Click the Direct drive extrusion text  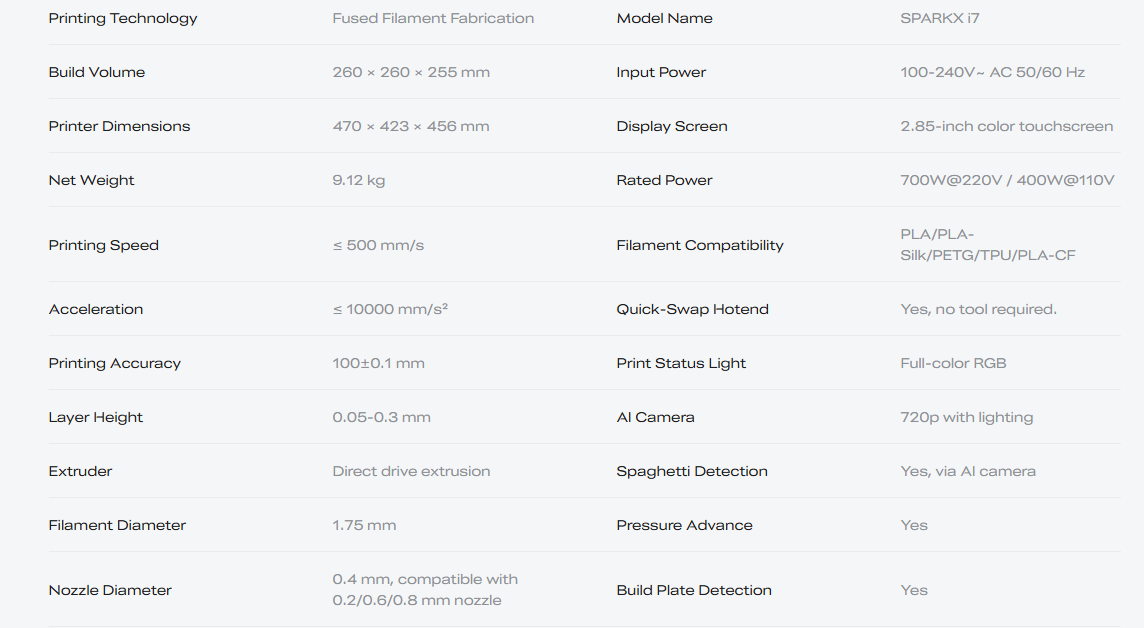[411, 471]
